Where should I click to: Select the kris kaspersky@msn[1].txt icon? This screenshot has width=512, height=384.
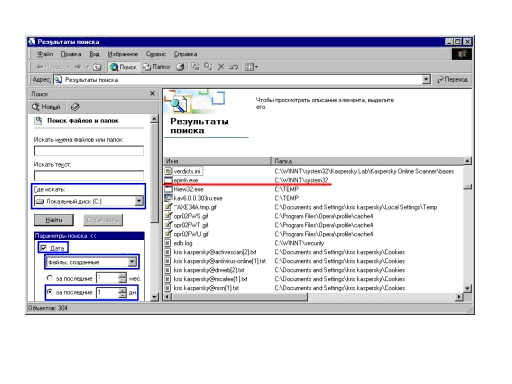coord(168,288)
